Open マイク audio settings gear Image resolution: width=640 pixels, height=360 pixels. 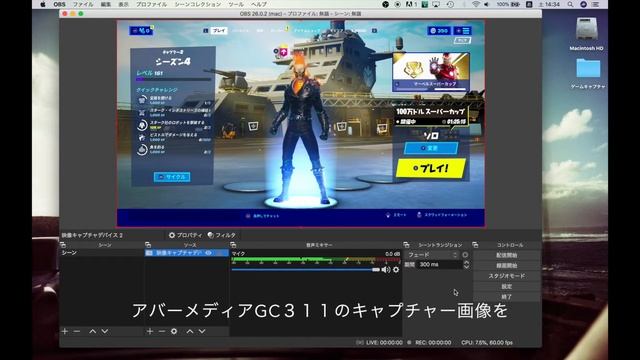point(396,269)
